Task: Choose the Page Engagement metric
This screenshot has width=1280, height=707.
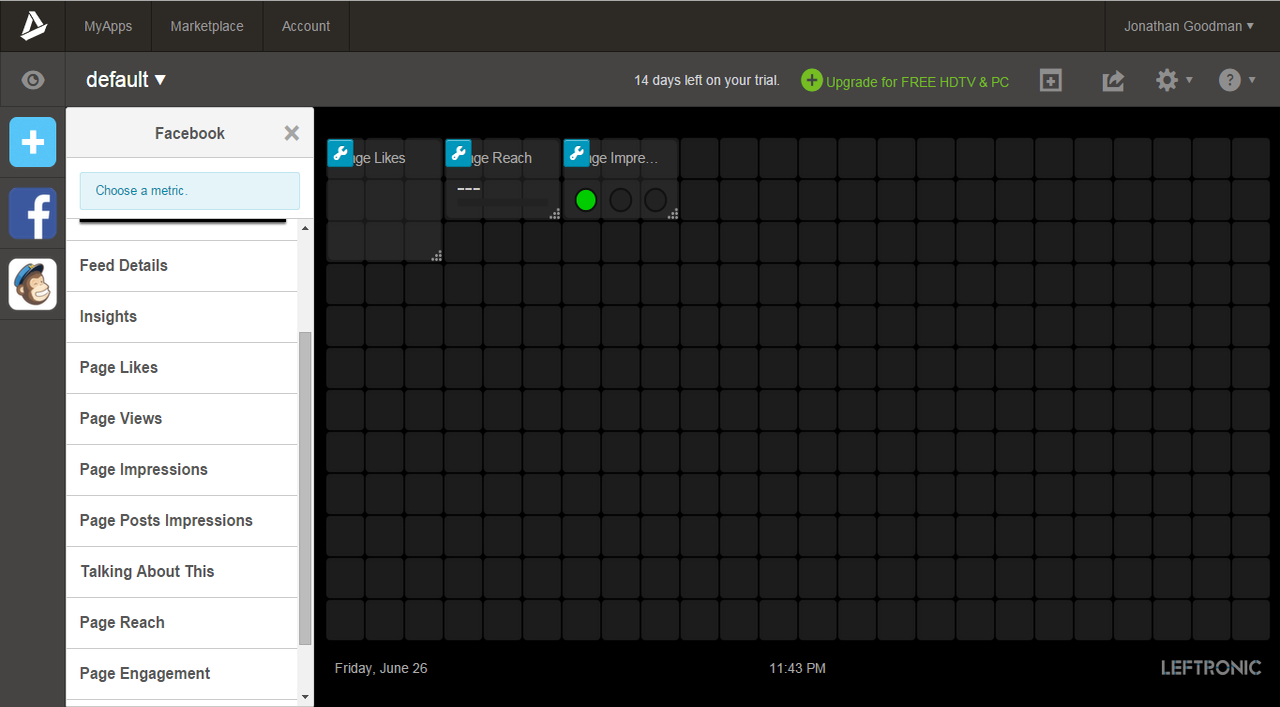Action: 182,674
